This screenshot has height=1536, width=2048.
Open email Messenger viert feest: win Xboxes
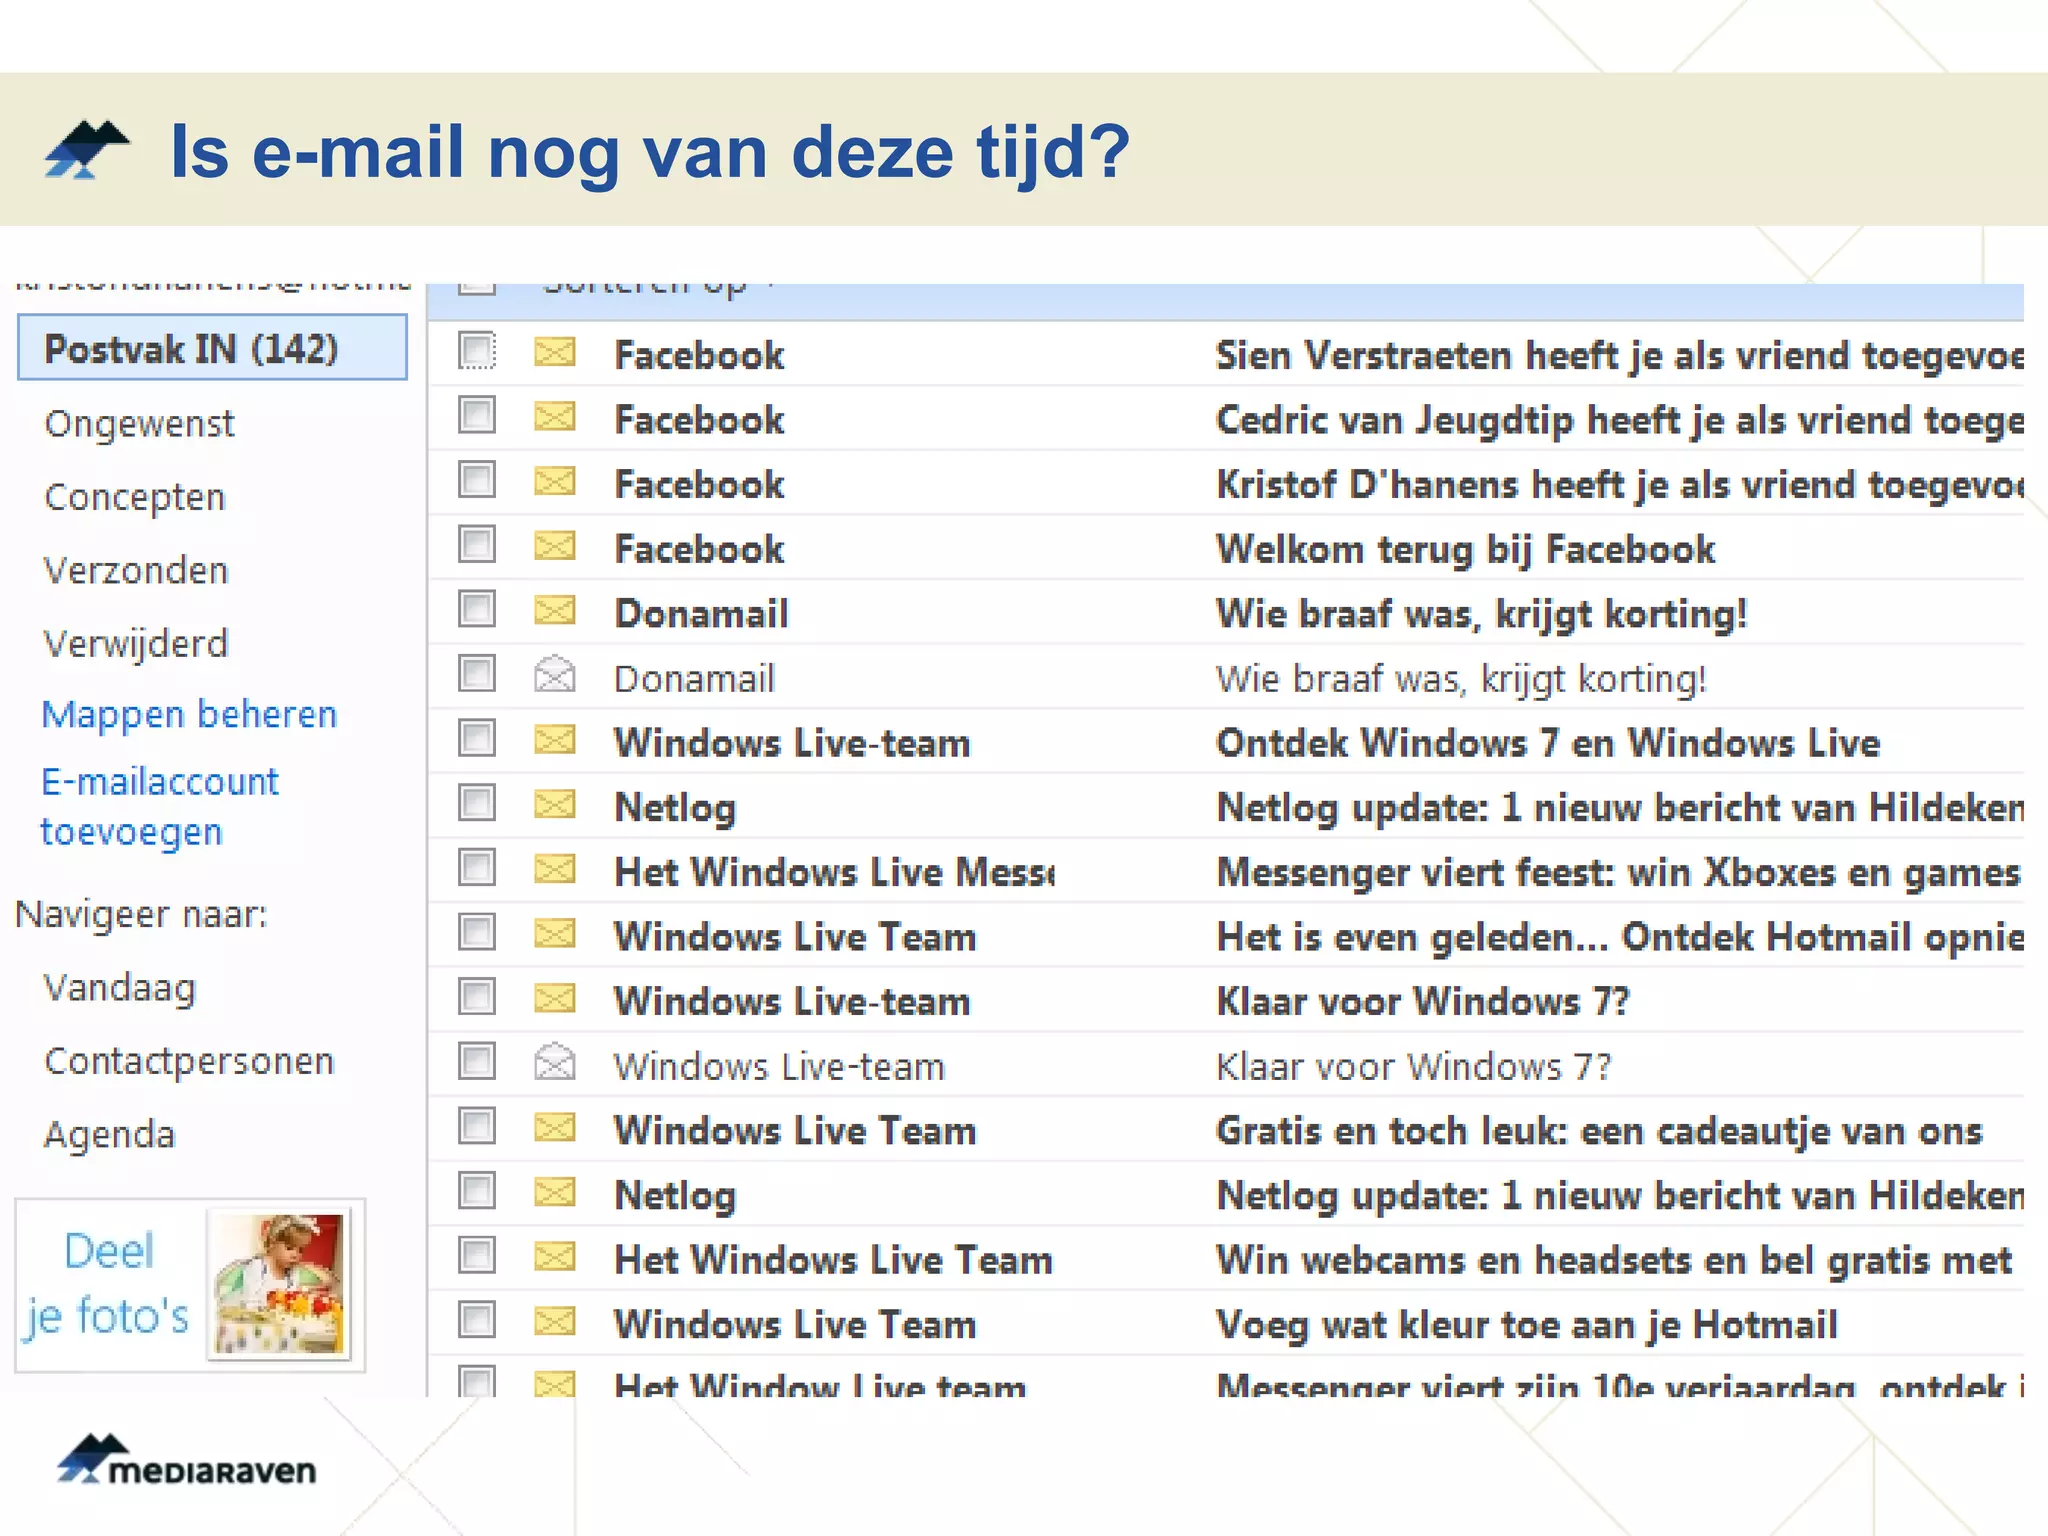point(1619,873)
